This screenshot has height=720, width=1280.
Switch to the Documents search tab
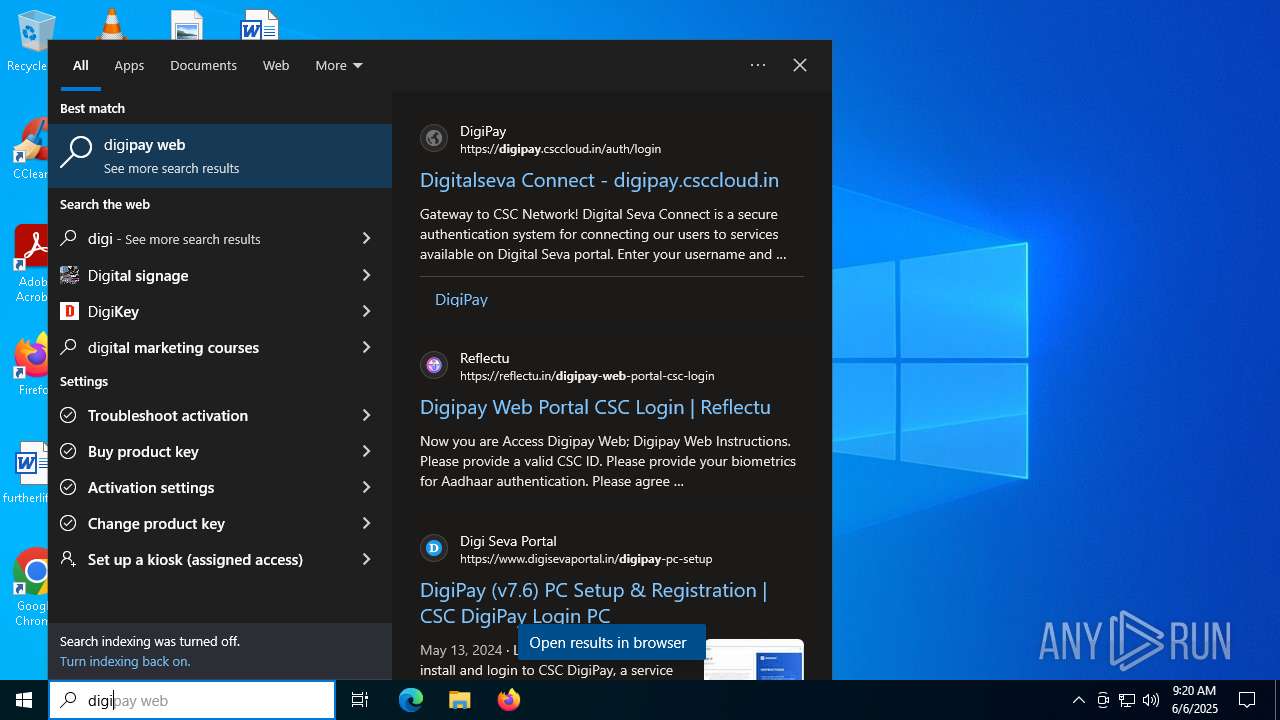coord(203,65)
